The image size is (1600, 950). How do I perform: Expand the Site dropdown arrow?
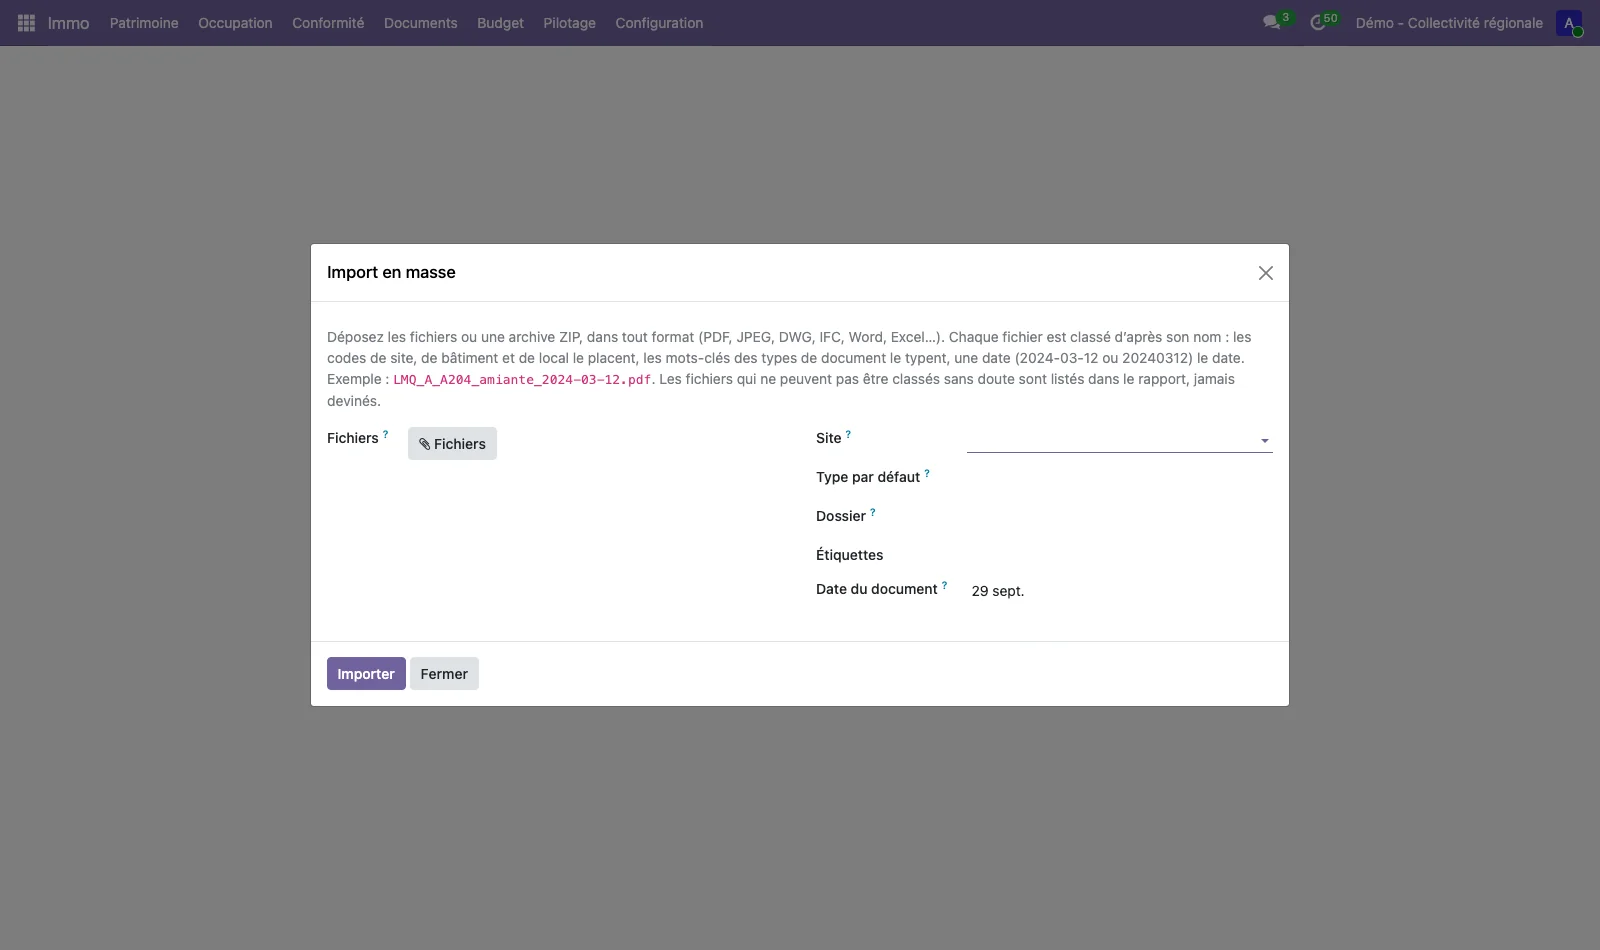pos(1264,441)
